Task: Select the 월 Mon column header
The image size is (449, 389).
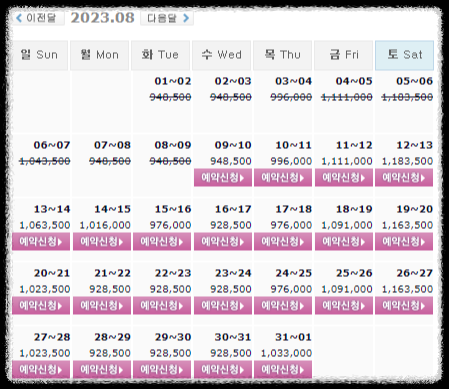Action: coord(99,55)
